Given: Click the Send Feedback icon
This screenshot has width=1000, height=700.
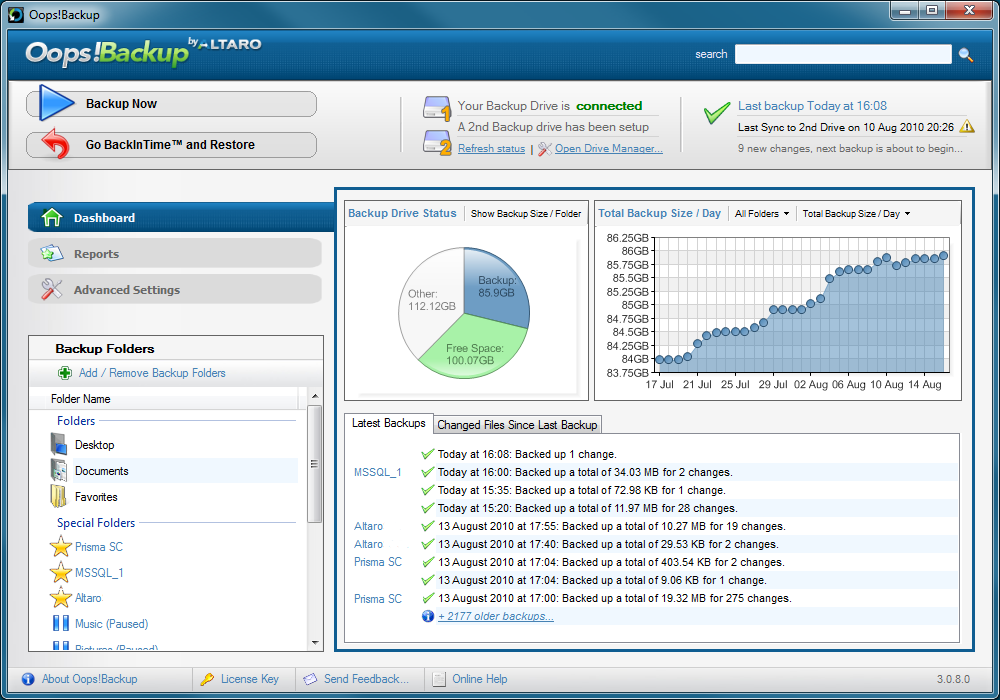Looking at the screenshot, I should (x=310, y=679).
